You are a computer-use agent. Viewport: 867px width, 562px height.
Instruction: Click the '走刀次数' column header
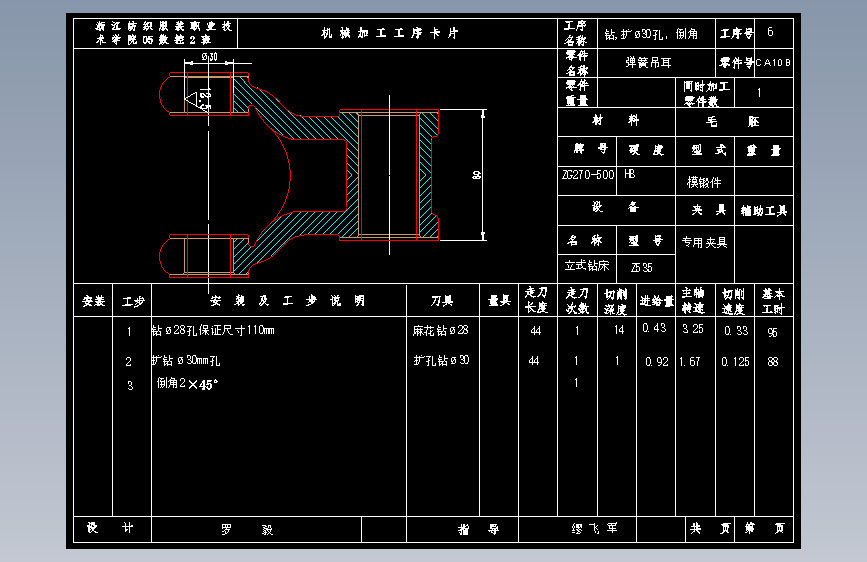[577, 301]
